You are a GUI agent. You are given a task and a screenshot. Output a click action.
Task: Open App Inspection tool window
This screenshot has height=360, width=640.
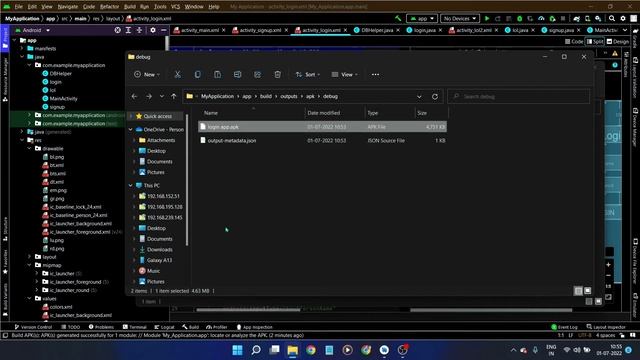[255, 327]
